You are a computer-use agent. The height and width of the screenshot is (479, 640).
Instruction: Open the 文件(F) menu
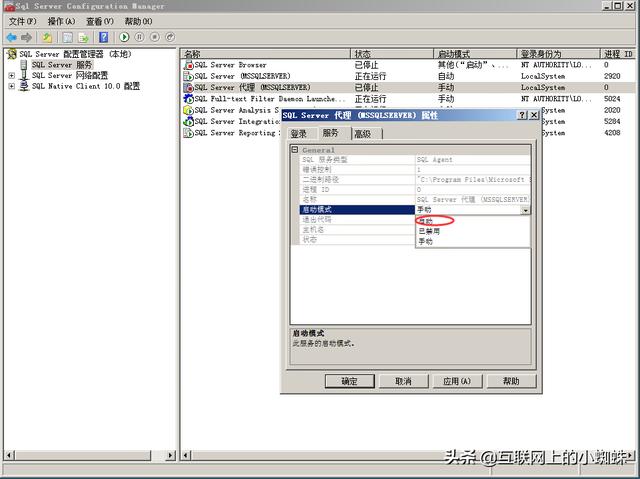pos(22,21)
